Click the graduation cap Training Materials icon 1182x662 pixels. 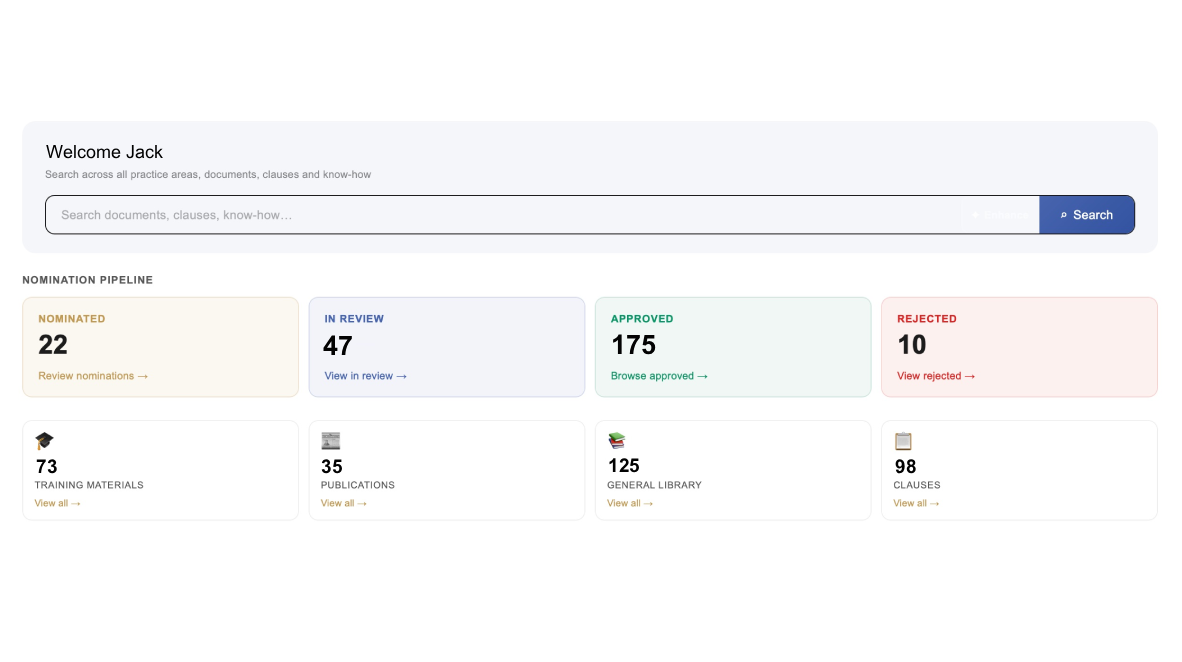click(44, 440)
